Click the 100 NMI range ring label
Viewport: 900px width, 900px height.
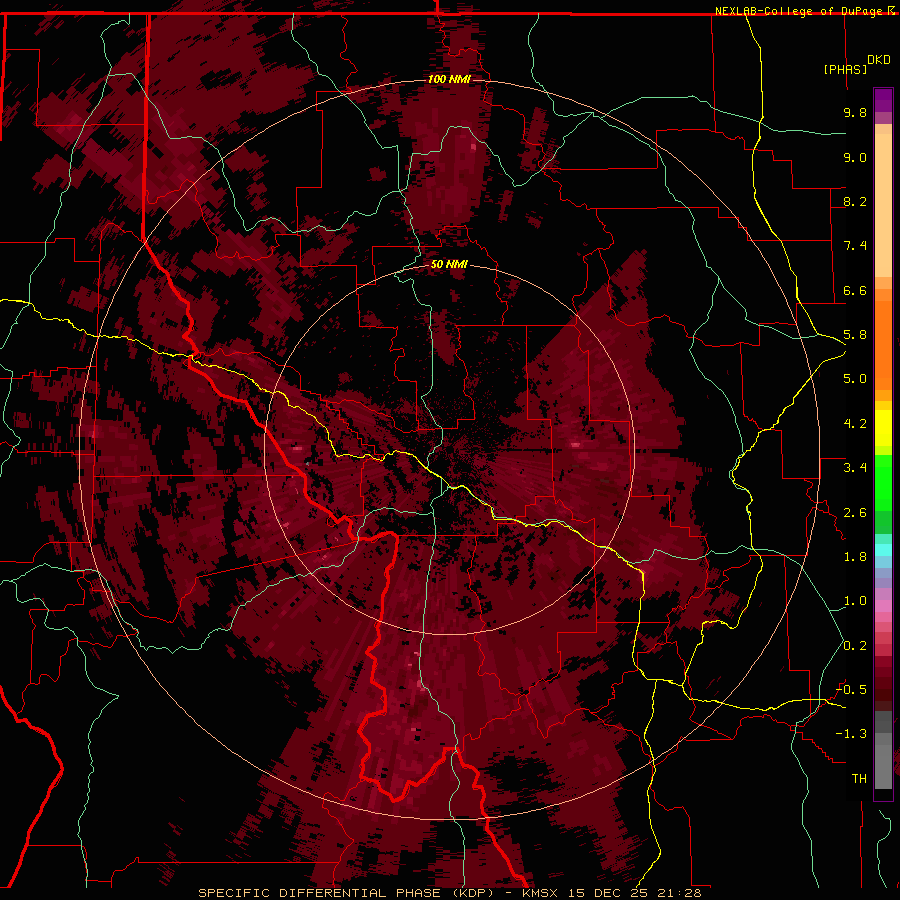(x=449, y=79)
